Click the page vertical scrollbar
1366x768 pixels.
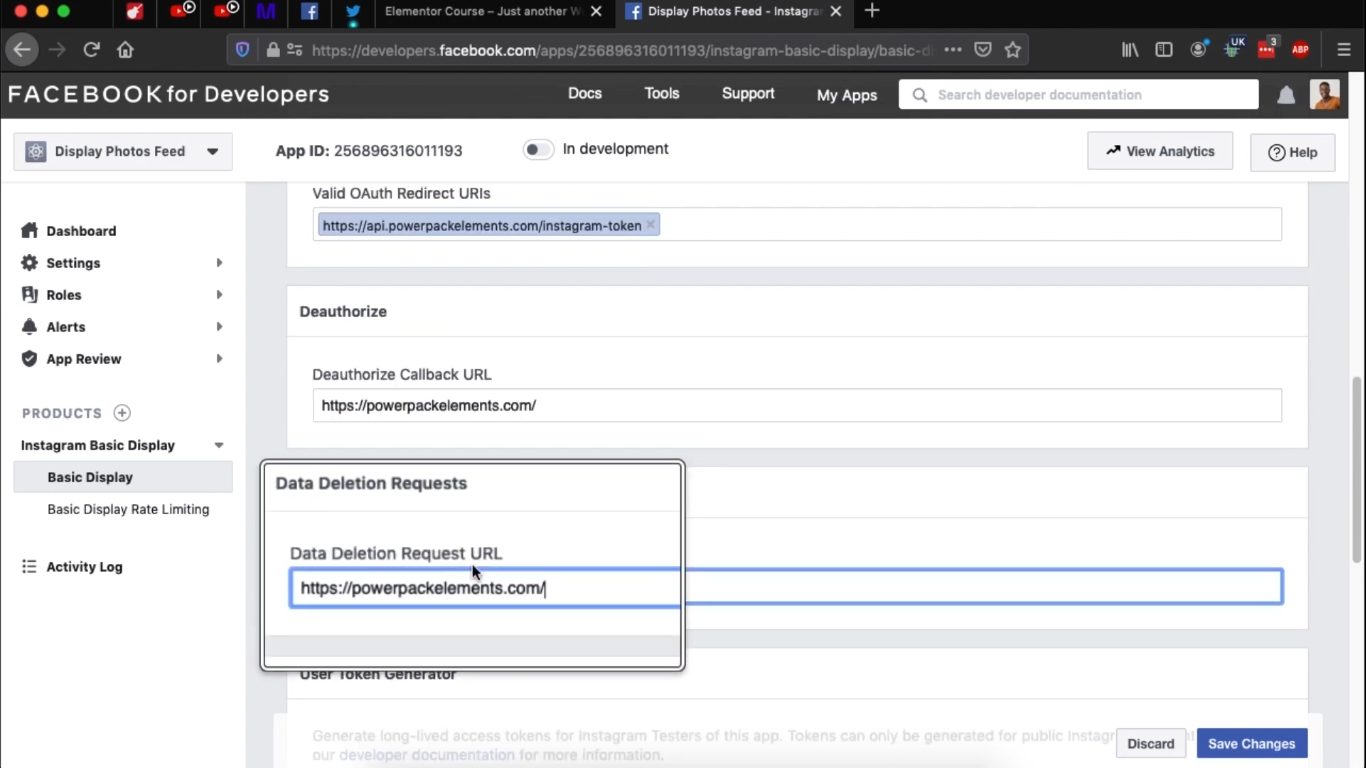(x=1357, y=470)
